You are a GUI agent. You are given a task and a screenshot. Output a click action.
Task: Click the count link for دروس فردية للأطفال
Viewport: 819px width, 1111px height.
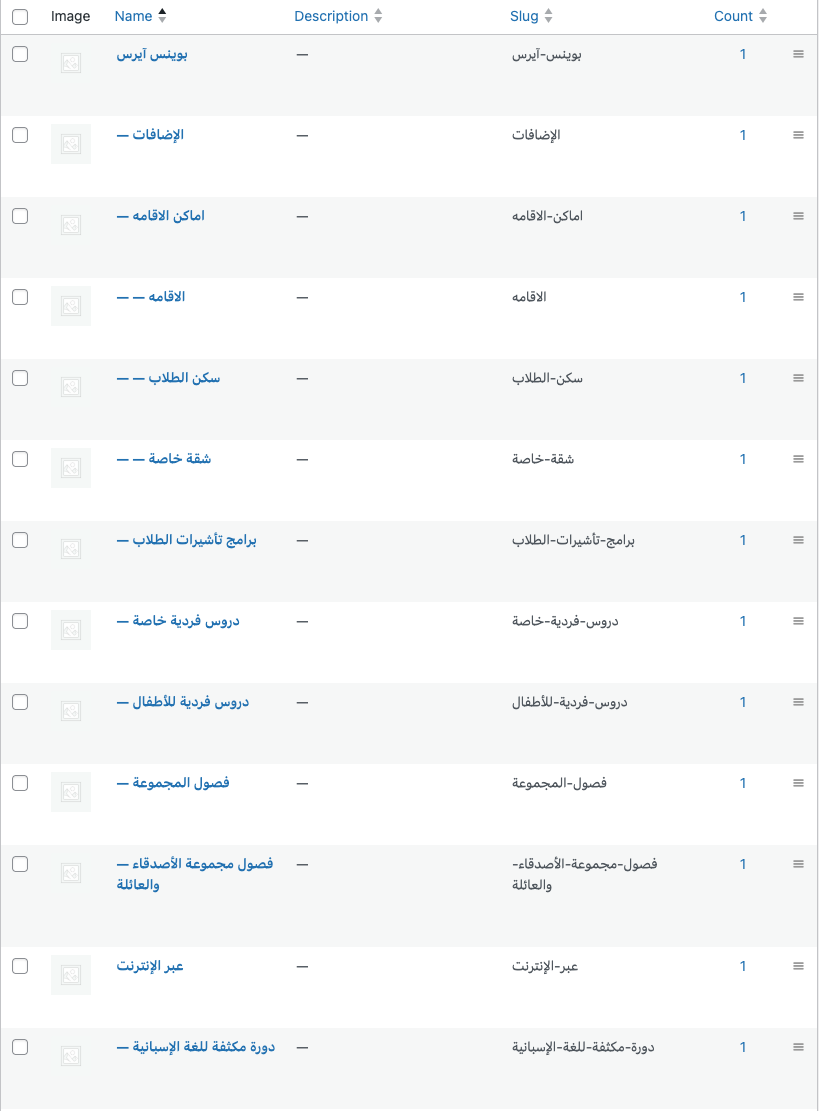tap(743, 702)
